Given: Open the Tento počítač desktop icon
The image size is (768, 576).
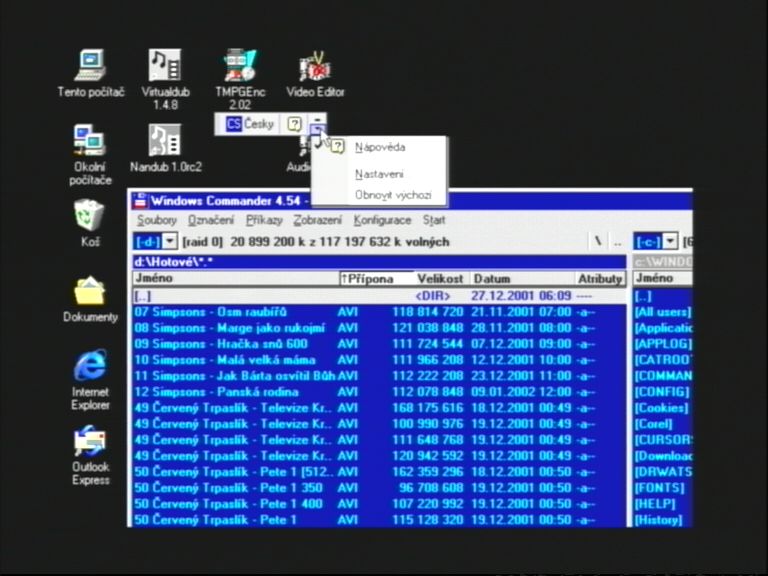Looking at the screenshot, I should pyautogui.click(x=91, y=73).
